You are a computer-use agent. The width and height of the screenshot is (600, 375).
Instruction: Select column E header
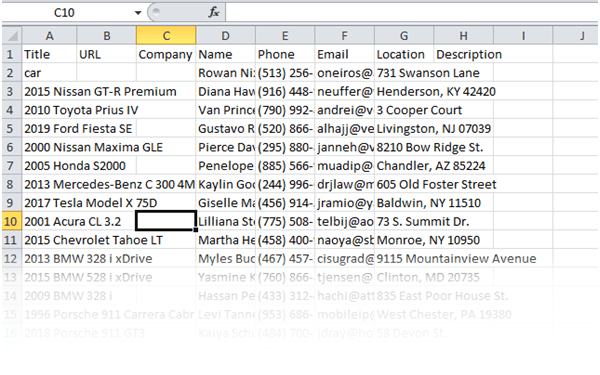[x=285, y=36]
